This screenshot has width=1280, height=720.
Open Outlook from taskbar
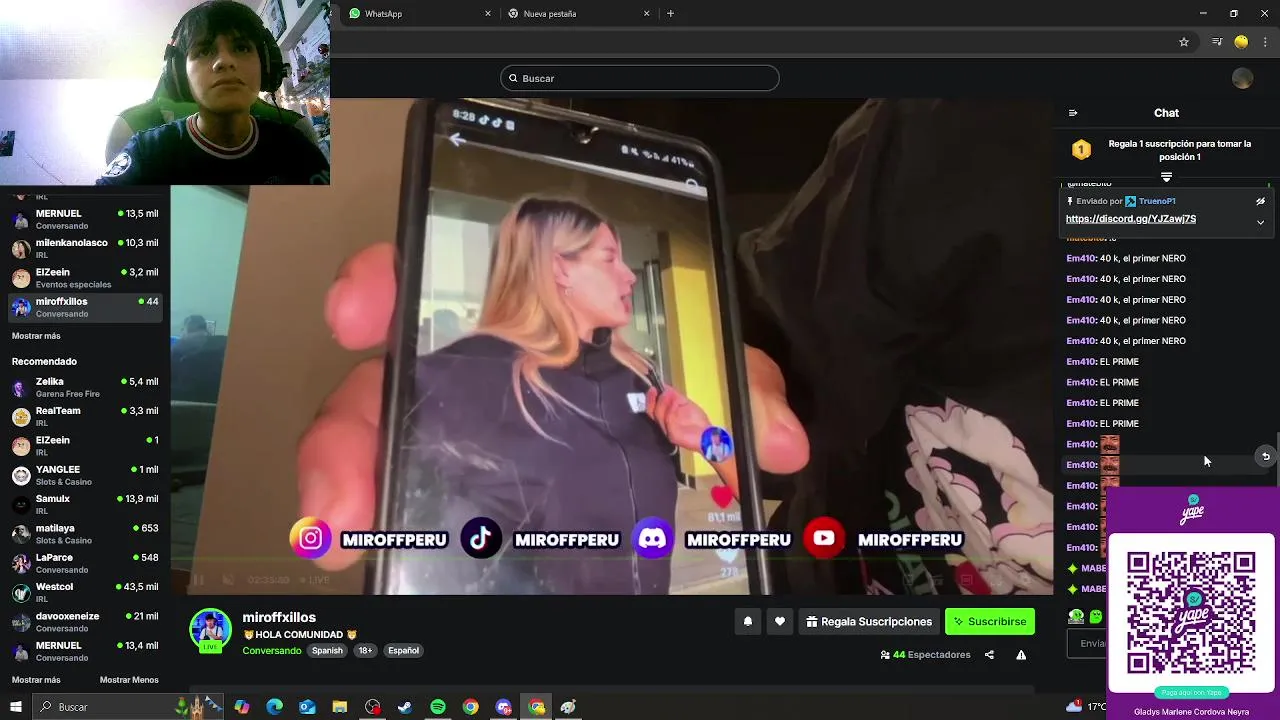click(x=307, y=707)
